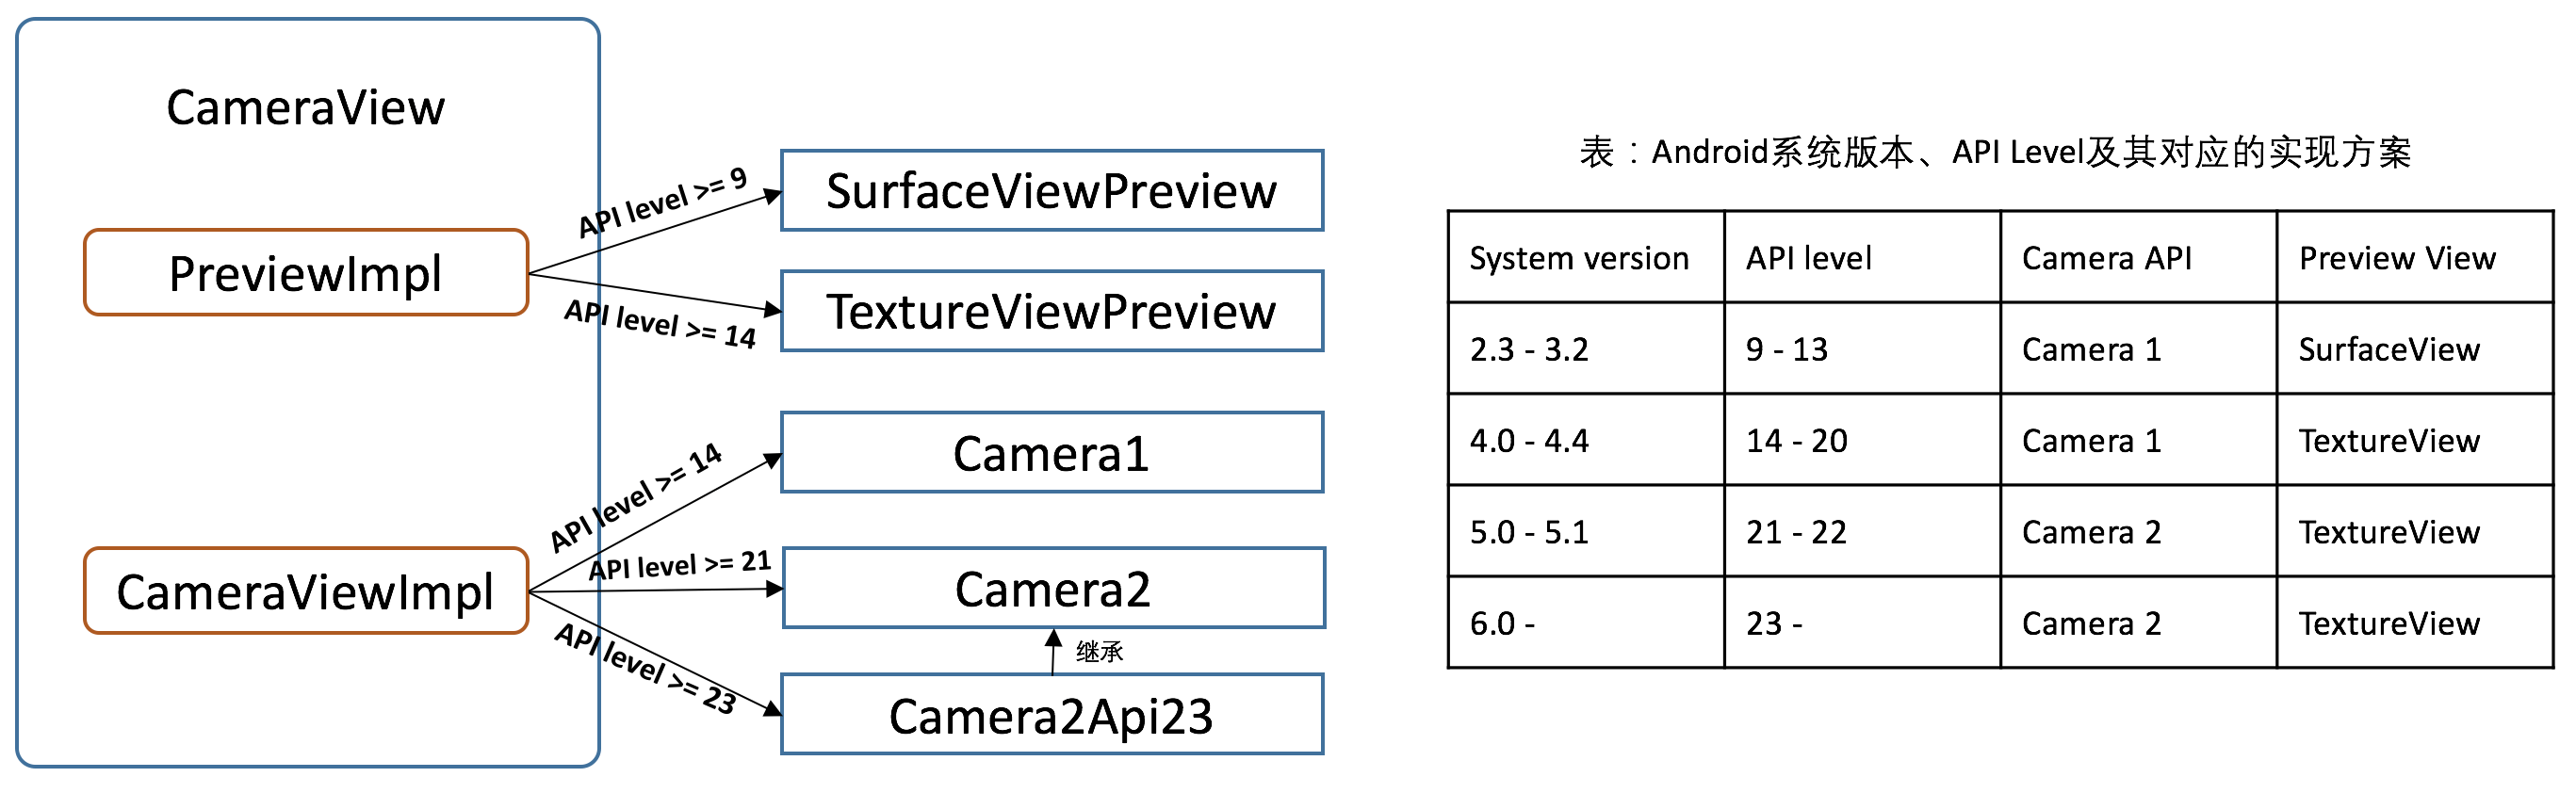Click the SurfaceViewPreview box
Viewport: 2576px width, 793px height.
(1051, 191)
